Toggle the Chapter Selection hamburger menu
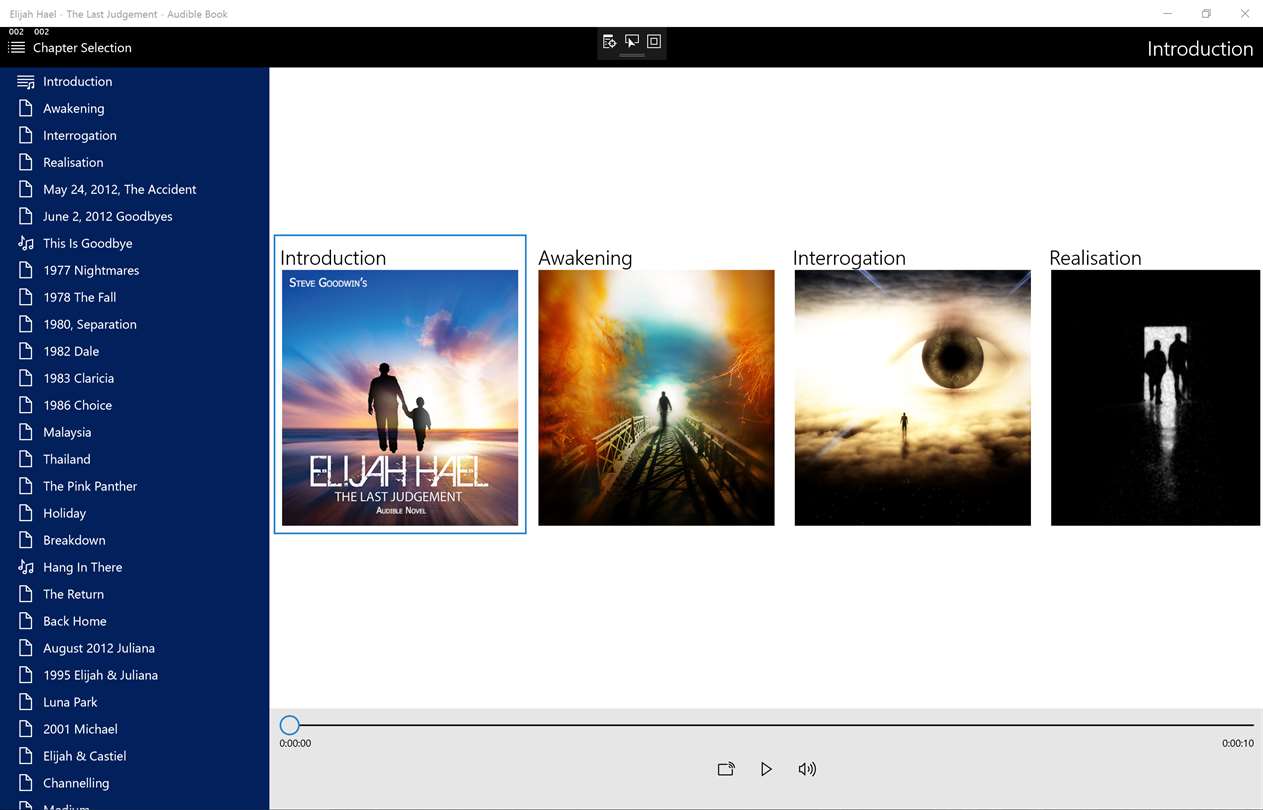1263x810 pixels. coord(17,47)
